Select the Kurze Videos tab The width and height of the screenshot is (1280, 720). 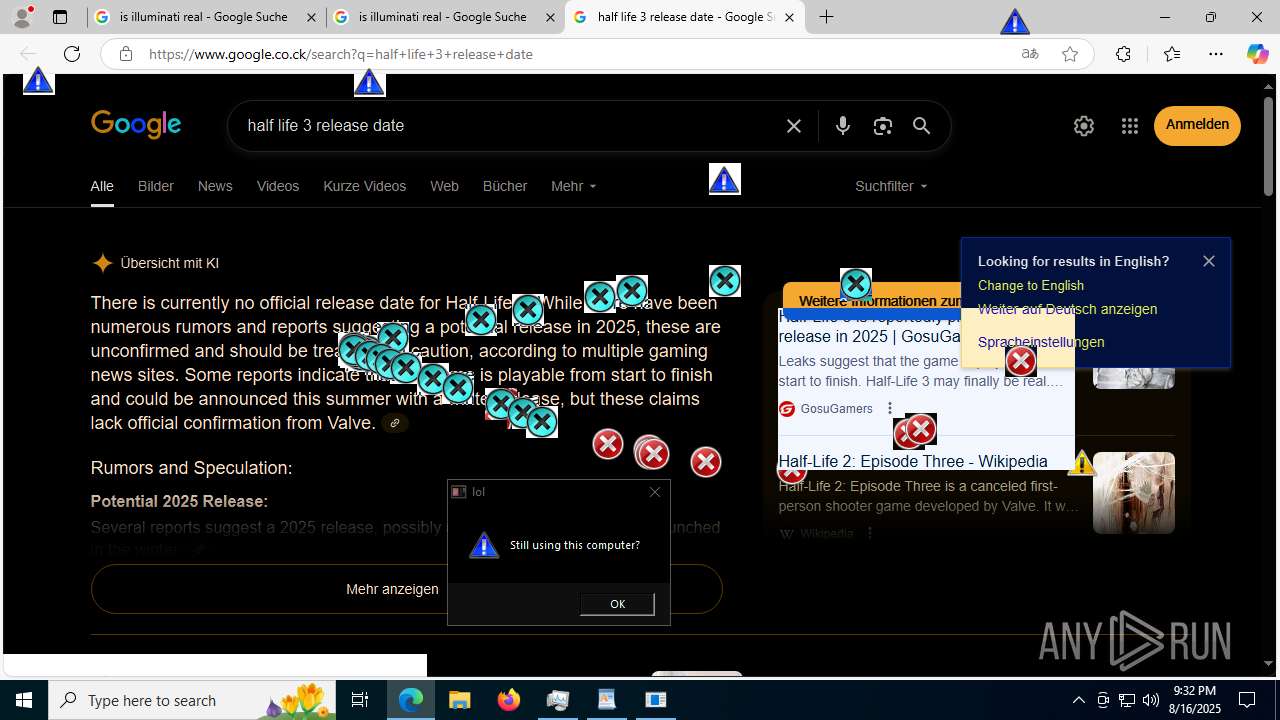click(x=365, y=186)
